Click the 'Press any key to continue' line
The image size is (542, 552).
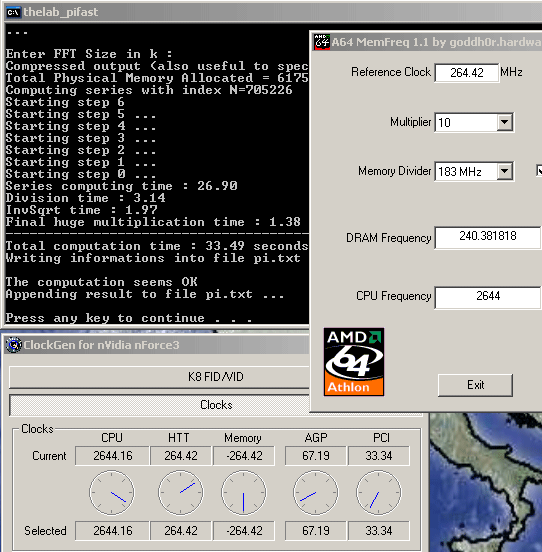click(x=129, y=318)
